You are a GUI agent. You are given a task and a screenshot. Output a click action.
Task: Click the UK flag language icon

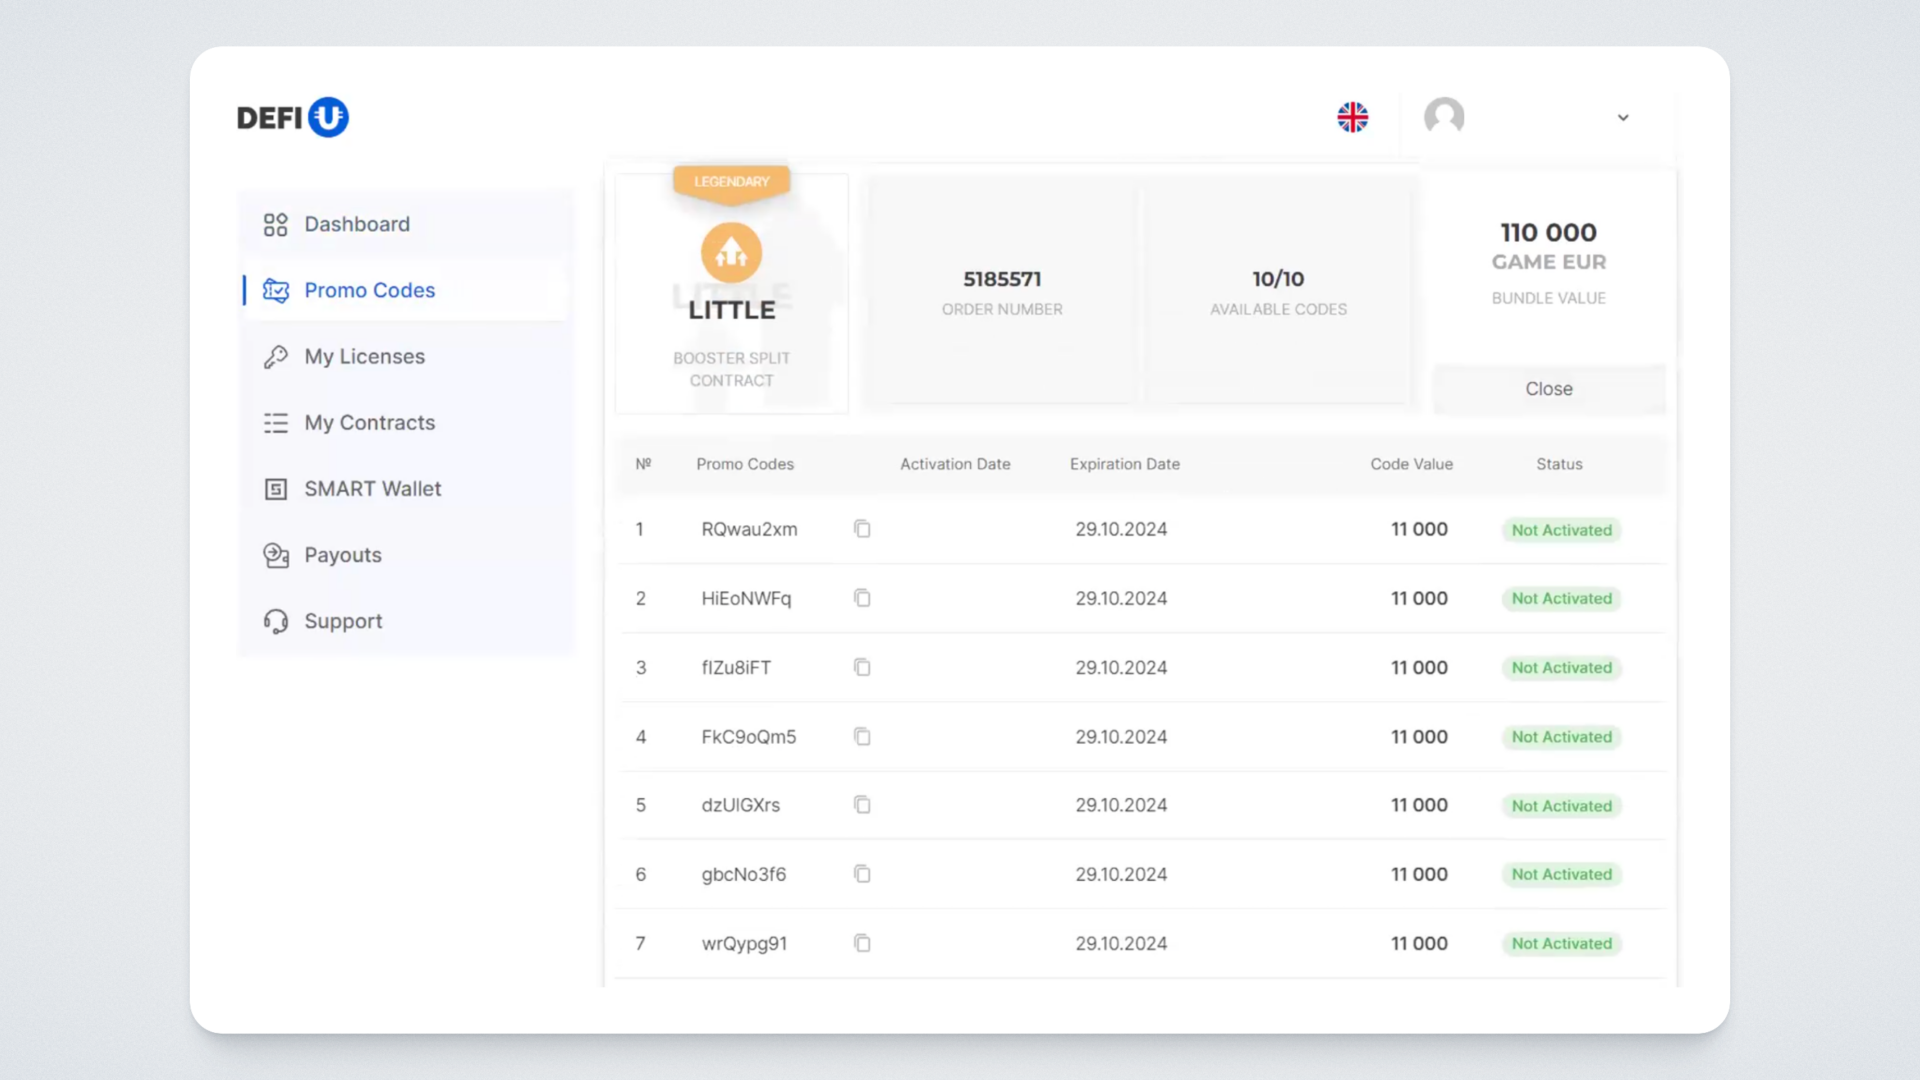click(1352, 117)
